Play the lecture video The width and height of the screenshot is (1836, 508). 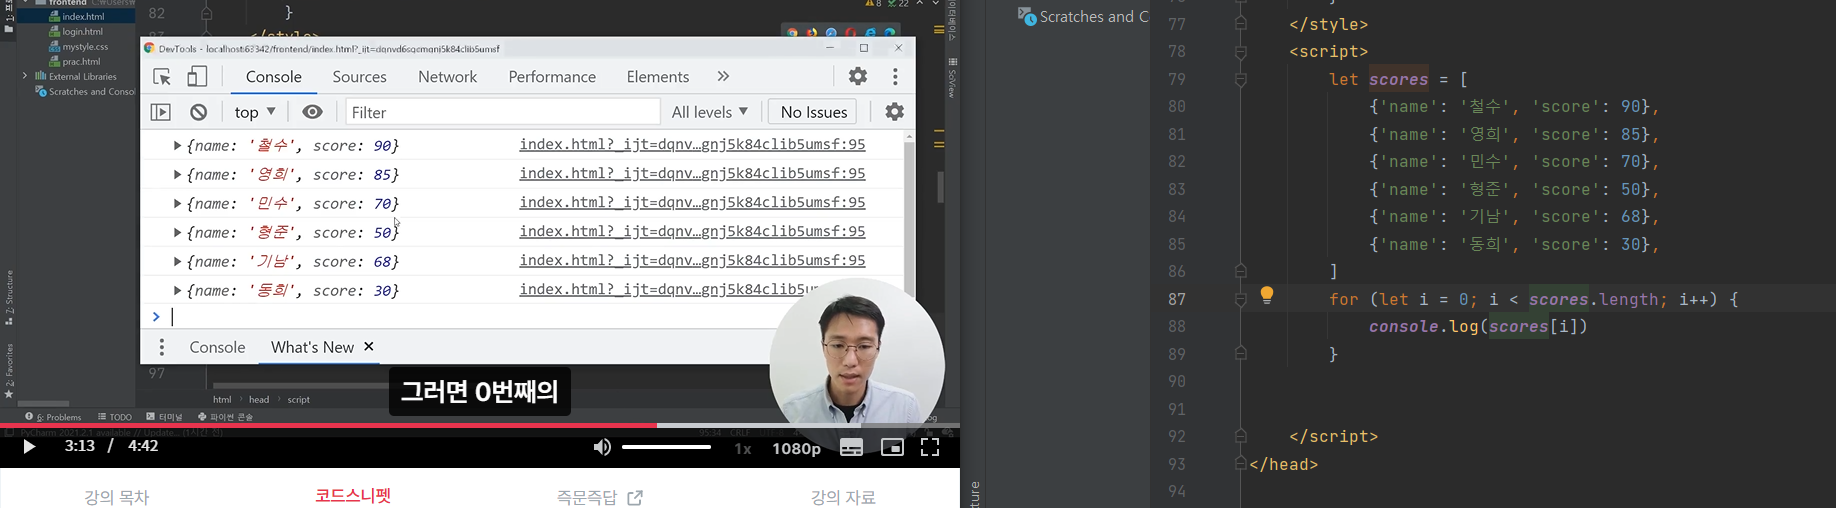pyautogui.click(x=29, y=446)
